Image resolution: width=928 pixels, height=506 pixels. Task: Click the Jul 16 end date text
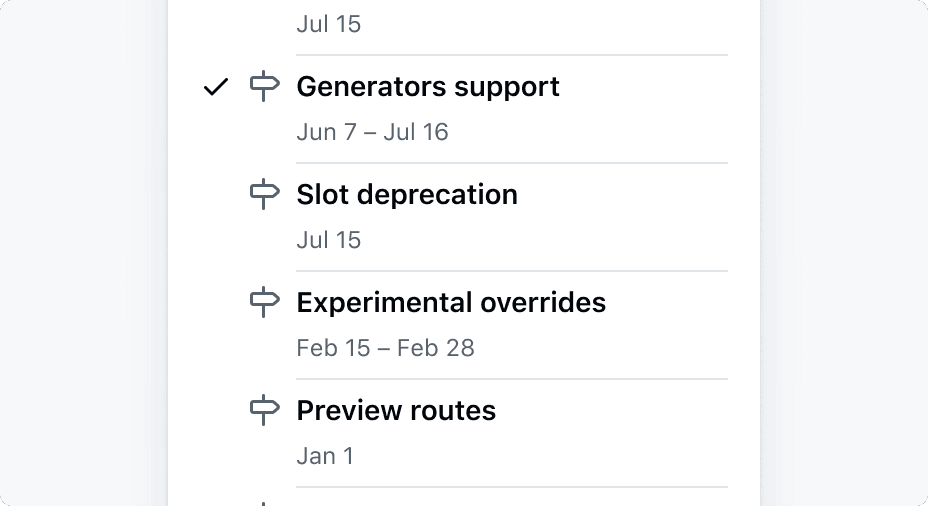click(416, 132)
